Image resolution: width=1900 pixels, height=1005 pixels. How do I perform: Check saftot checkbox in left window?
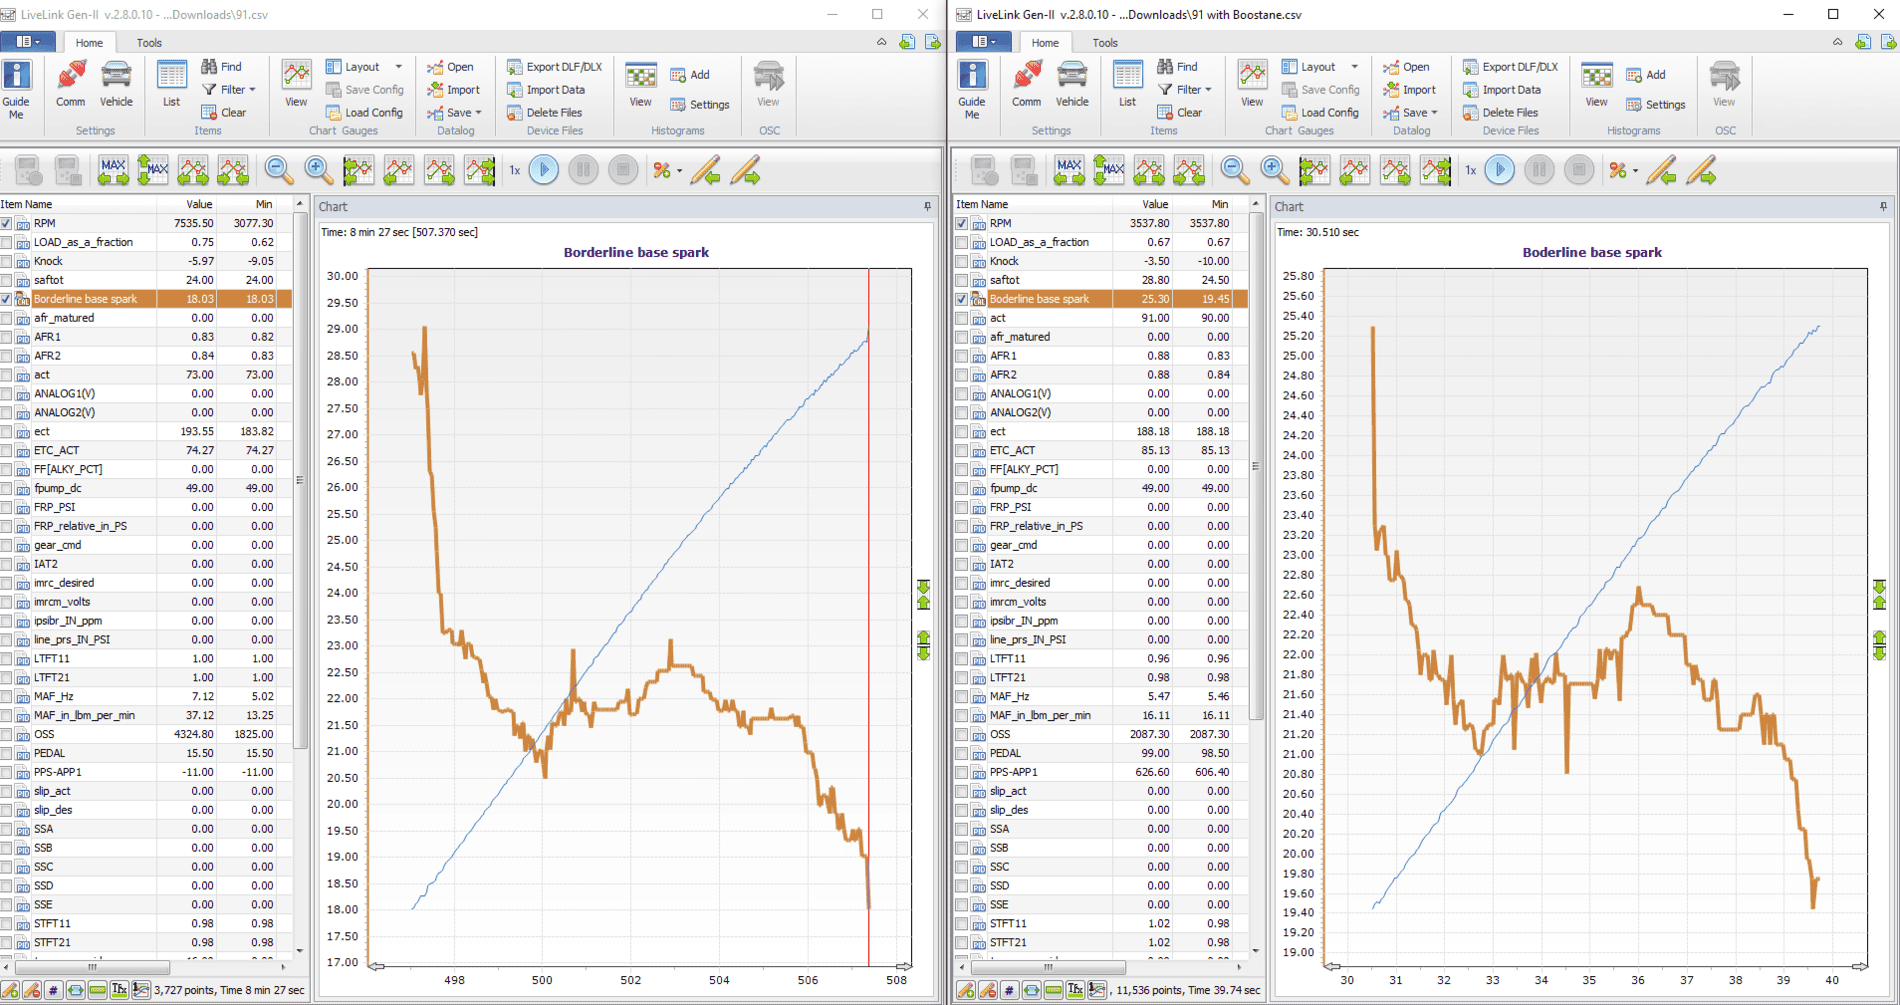click(x=7, y=281)
